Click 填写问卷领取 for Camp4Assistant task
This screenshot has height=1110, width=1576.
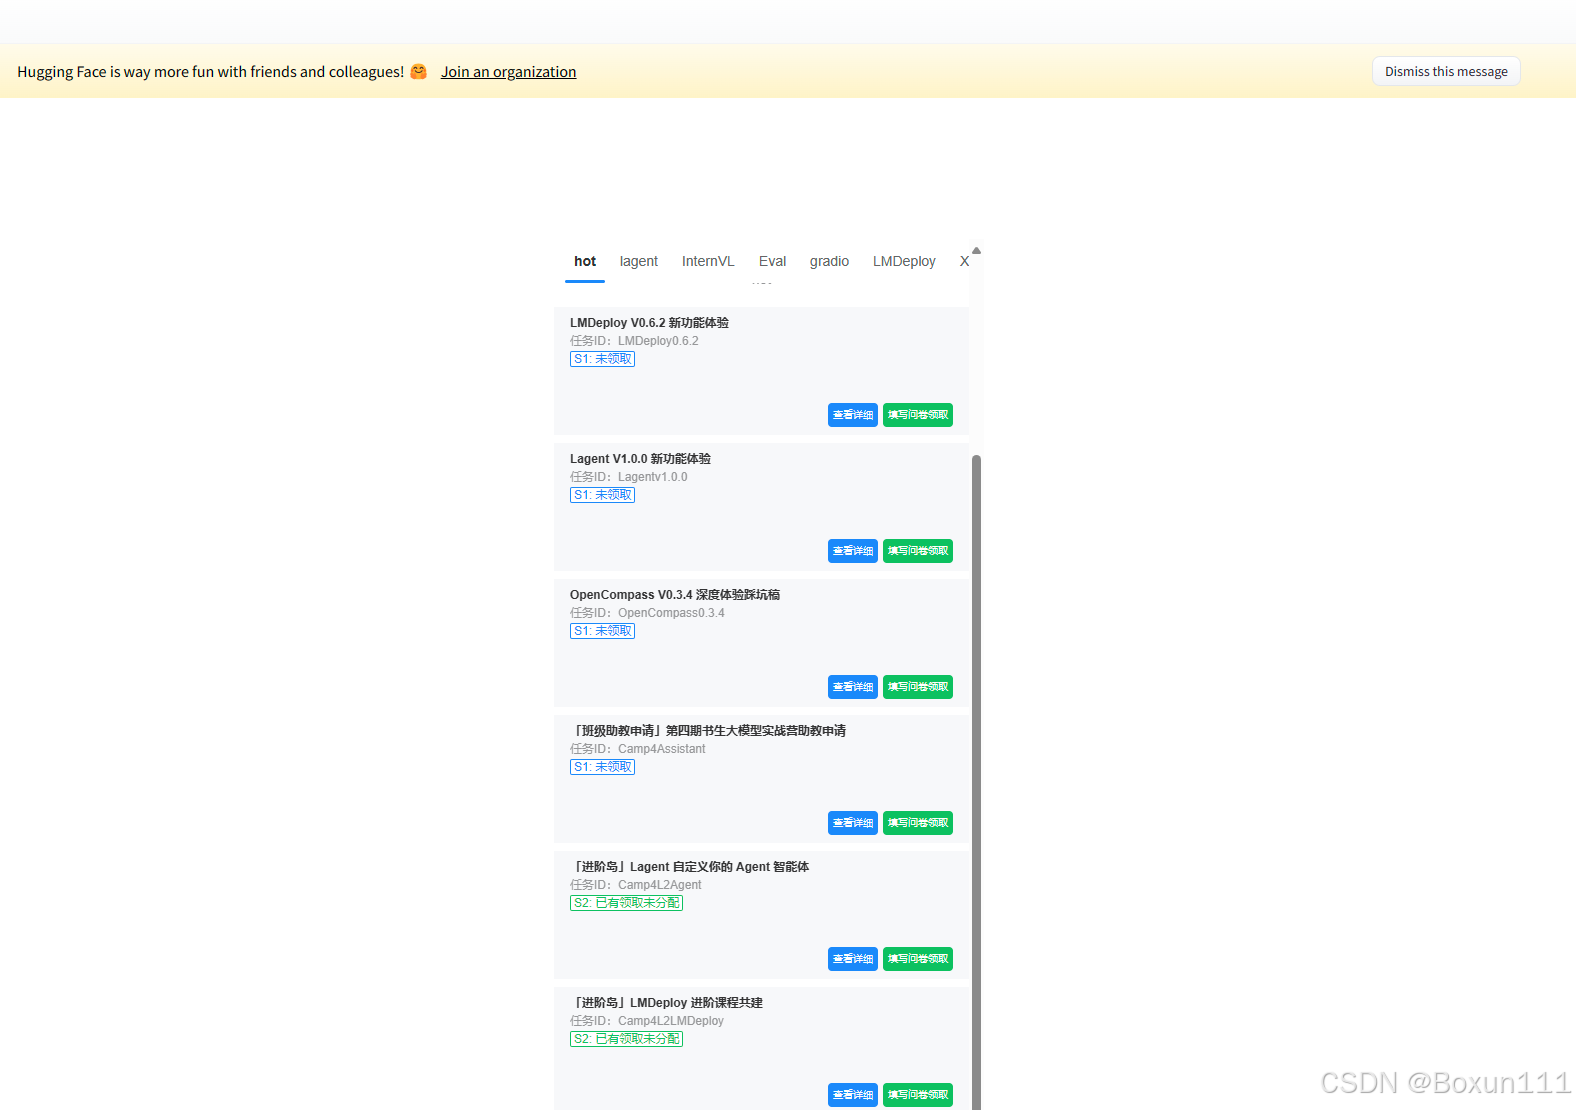(918, 823)
